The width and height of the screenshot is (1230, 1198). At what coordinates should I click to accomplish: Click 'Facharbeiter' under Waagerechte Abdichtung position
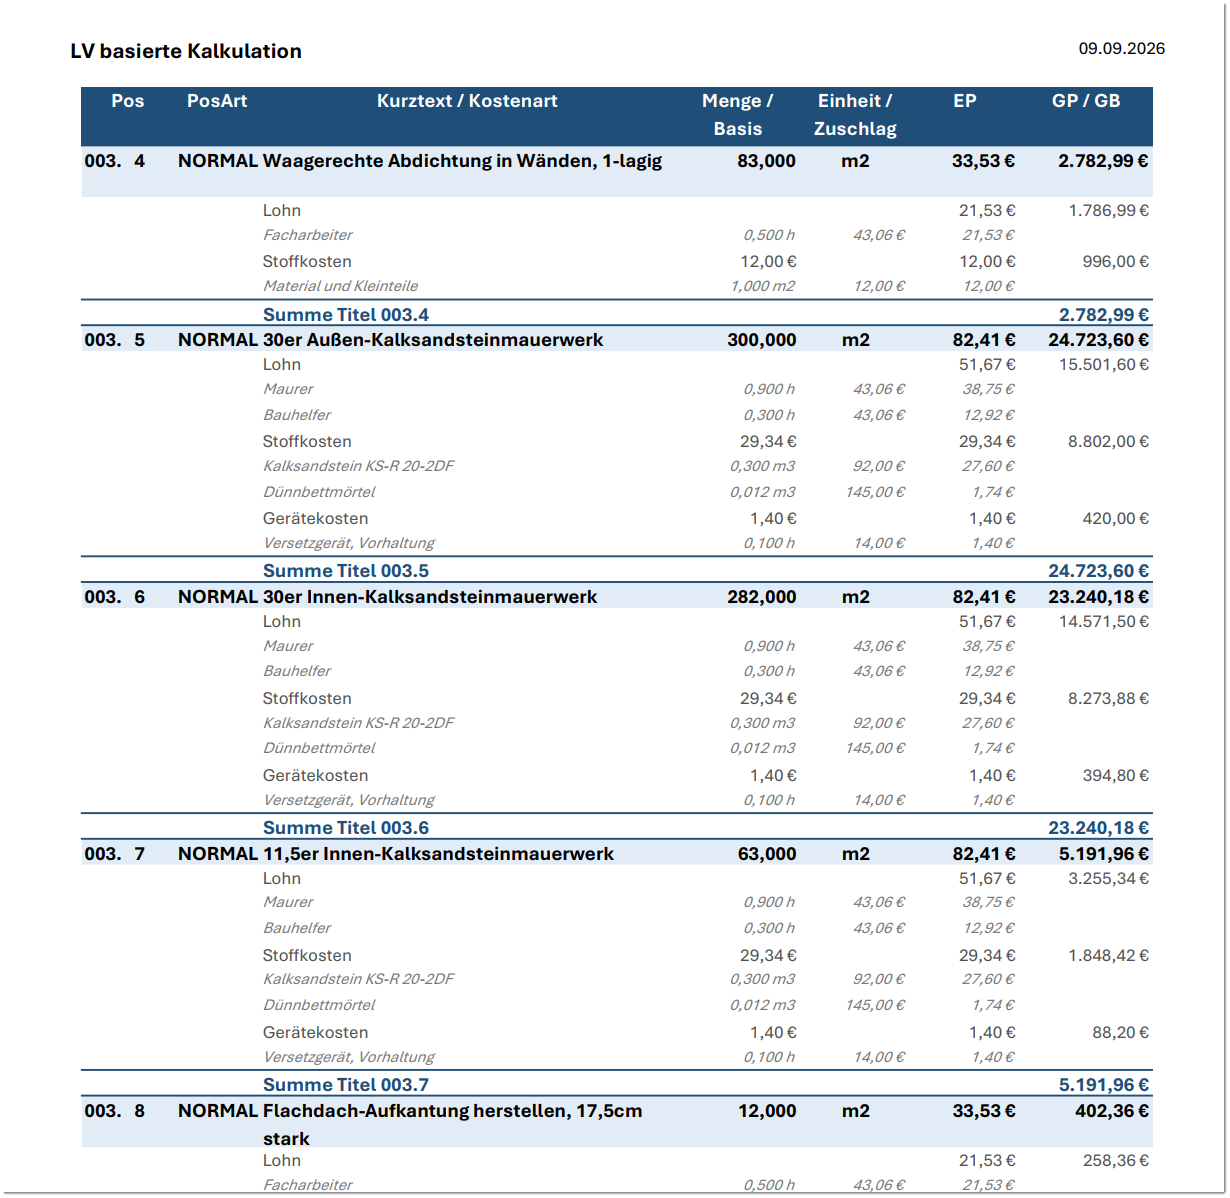[x=308, y=235]
